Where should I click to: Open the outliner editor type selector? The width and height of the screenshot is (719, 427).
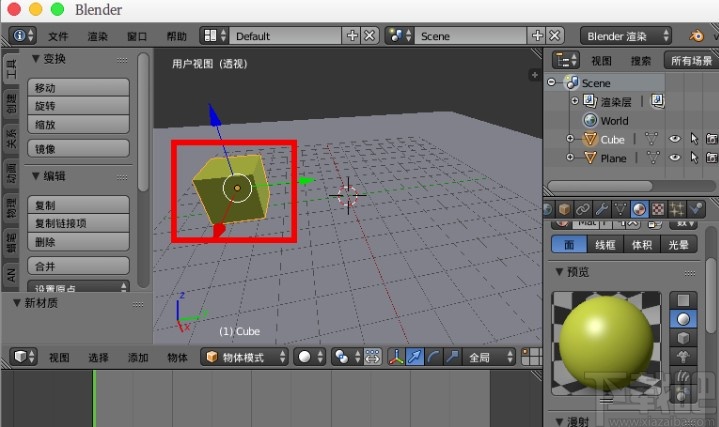565,60
